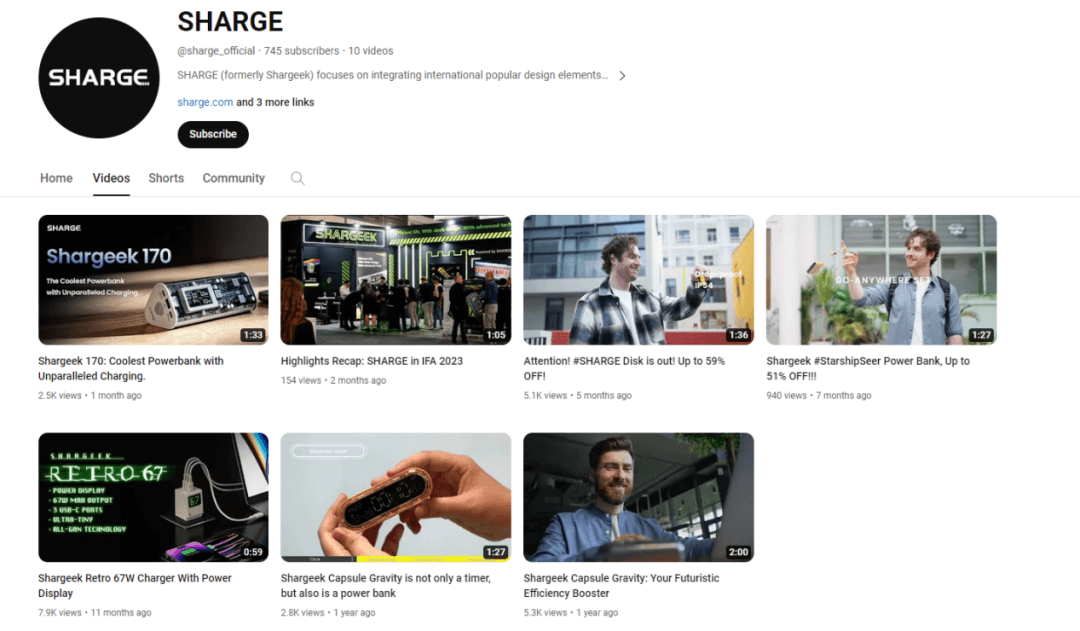Switch to the Home tab
The height and width of the screenshot is (631, 1080).
point(56,178)
